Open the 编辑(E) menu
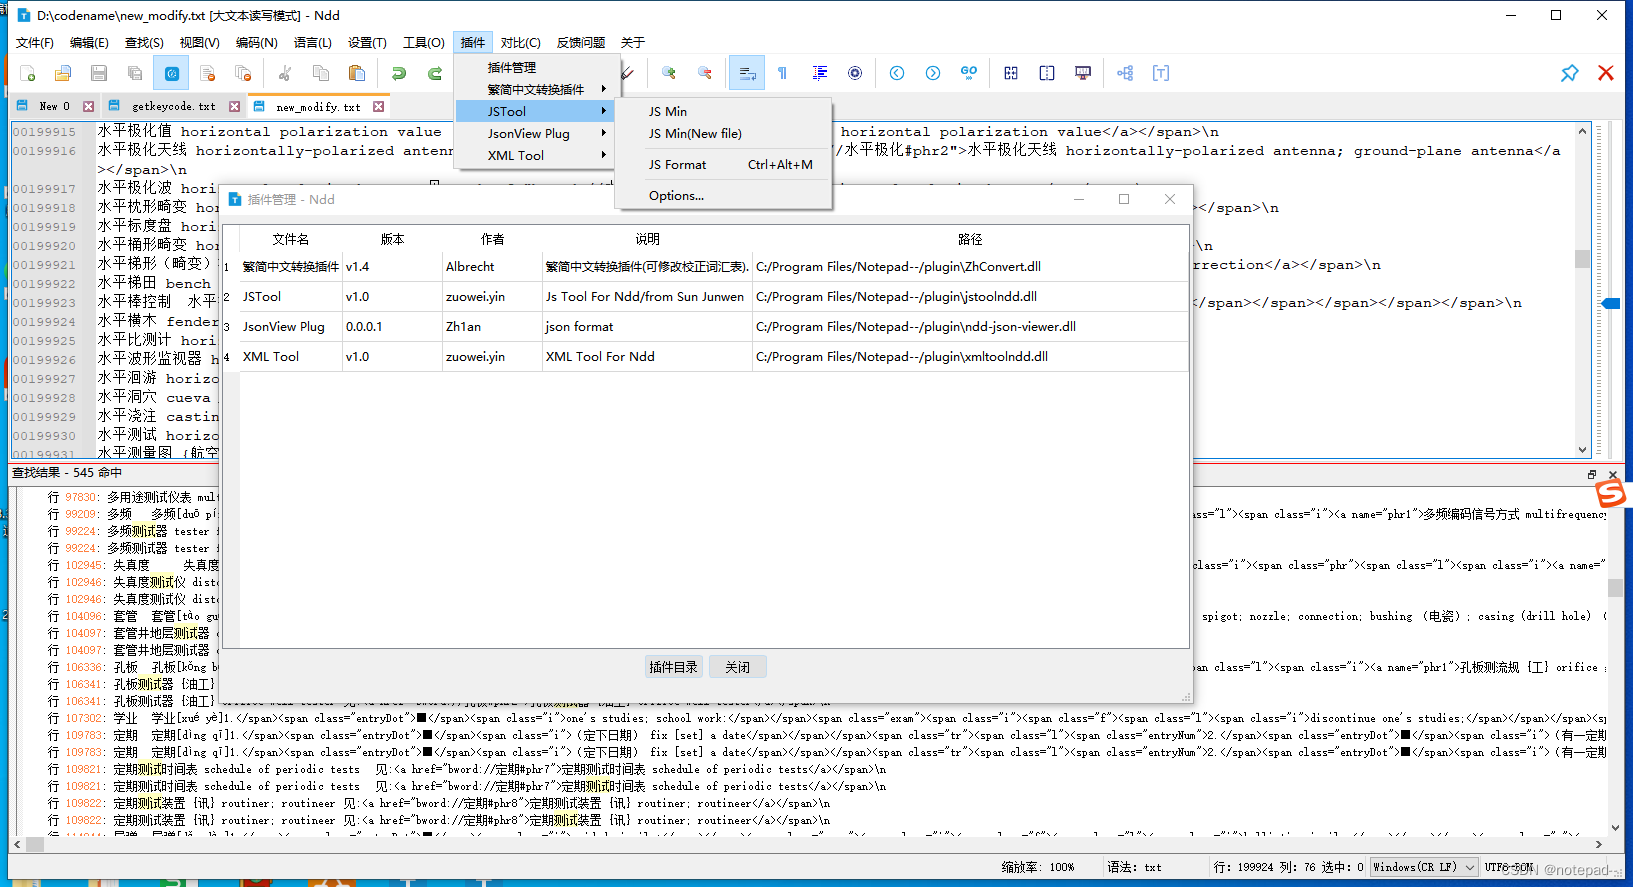Image resolution: width=1633 pixels, height=887 pixels. coord(89,42)
